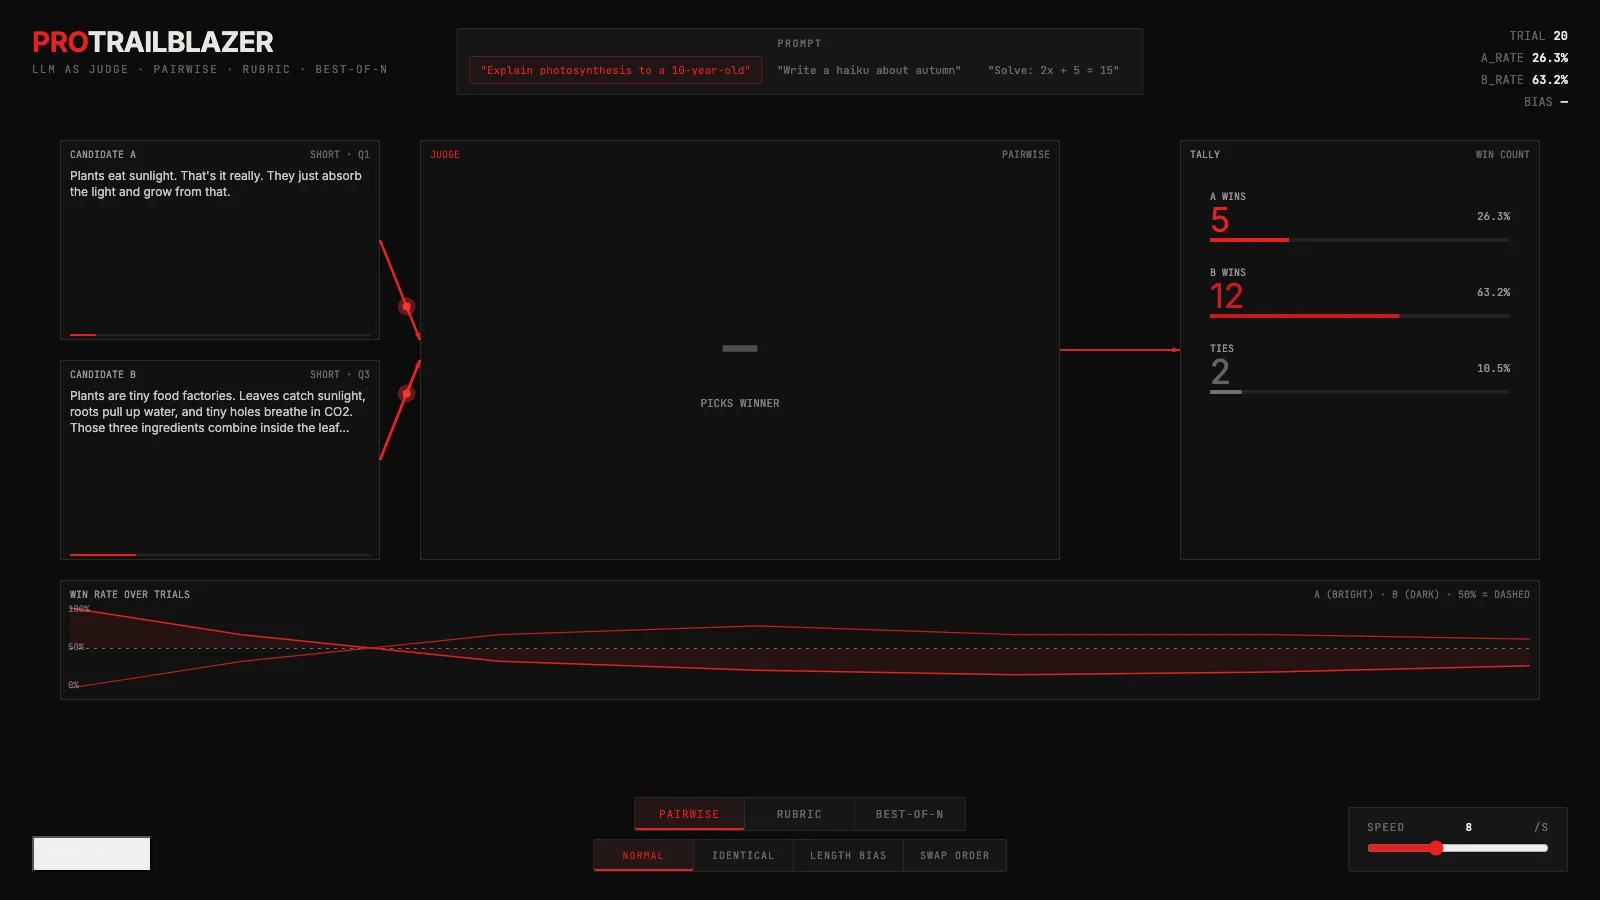Viewport: 1600px width, 900px height.
Task: Choose the autumn haiku prompt
Action: (x=868, y=70)
